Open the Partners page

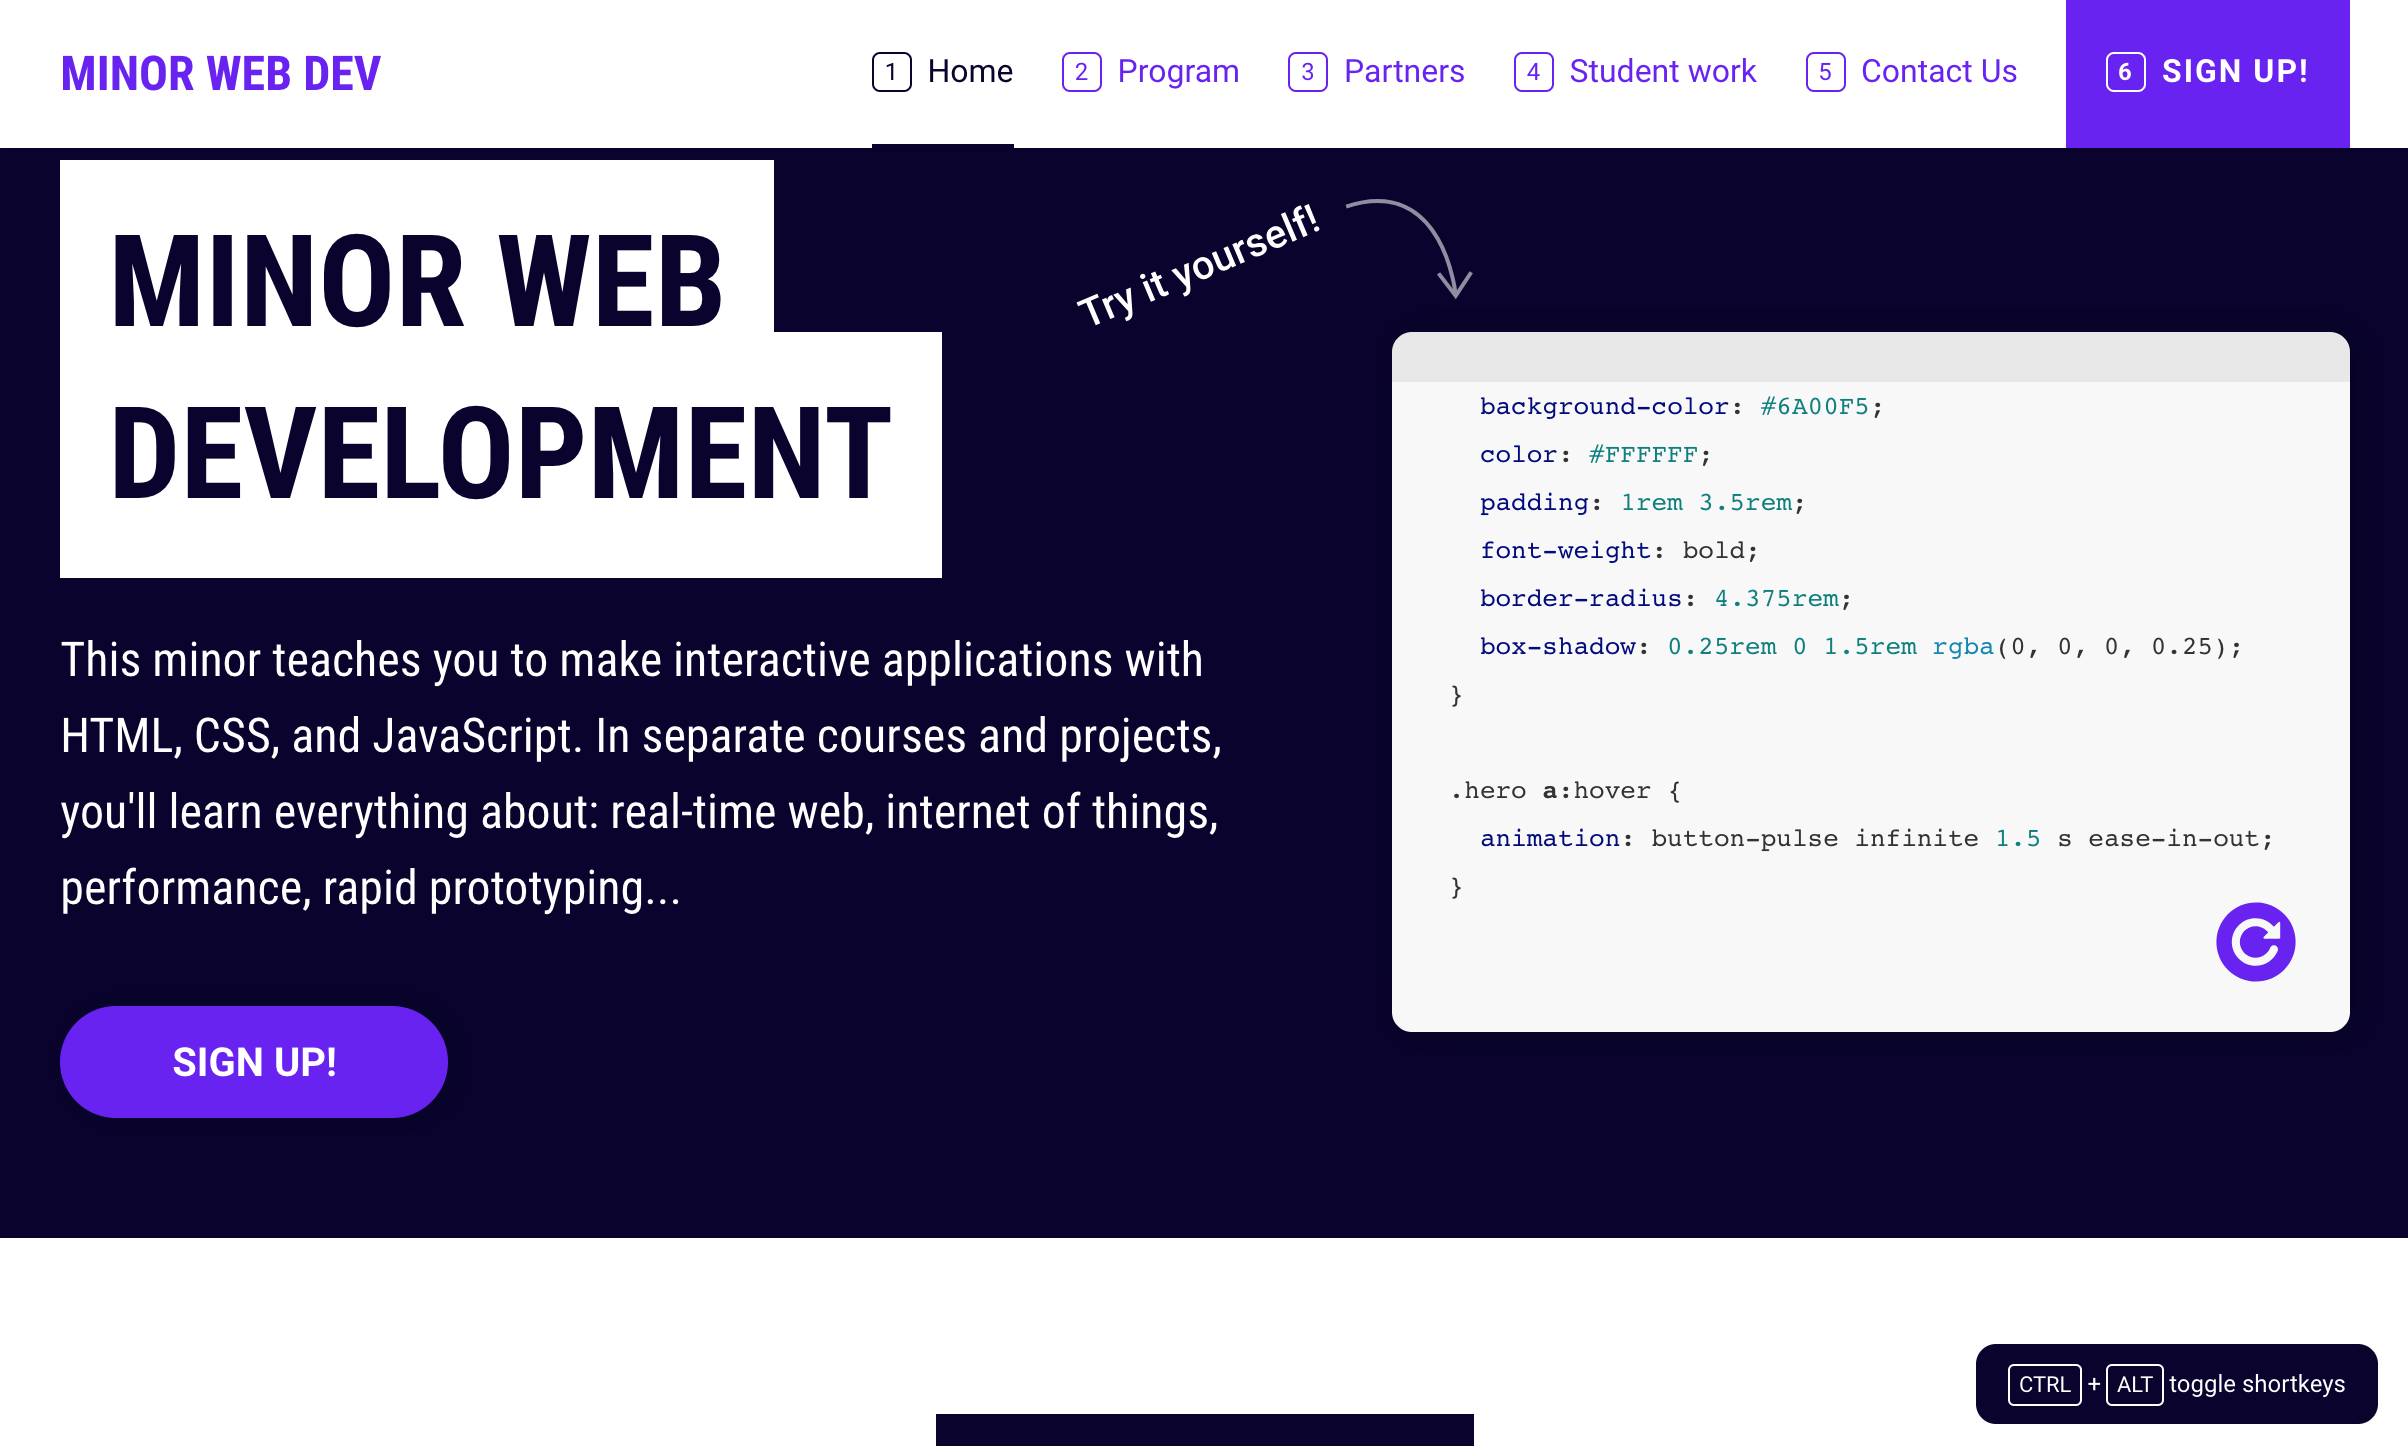1403,72
